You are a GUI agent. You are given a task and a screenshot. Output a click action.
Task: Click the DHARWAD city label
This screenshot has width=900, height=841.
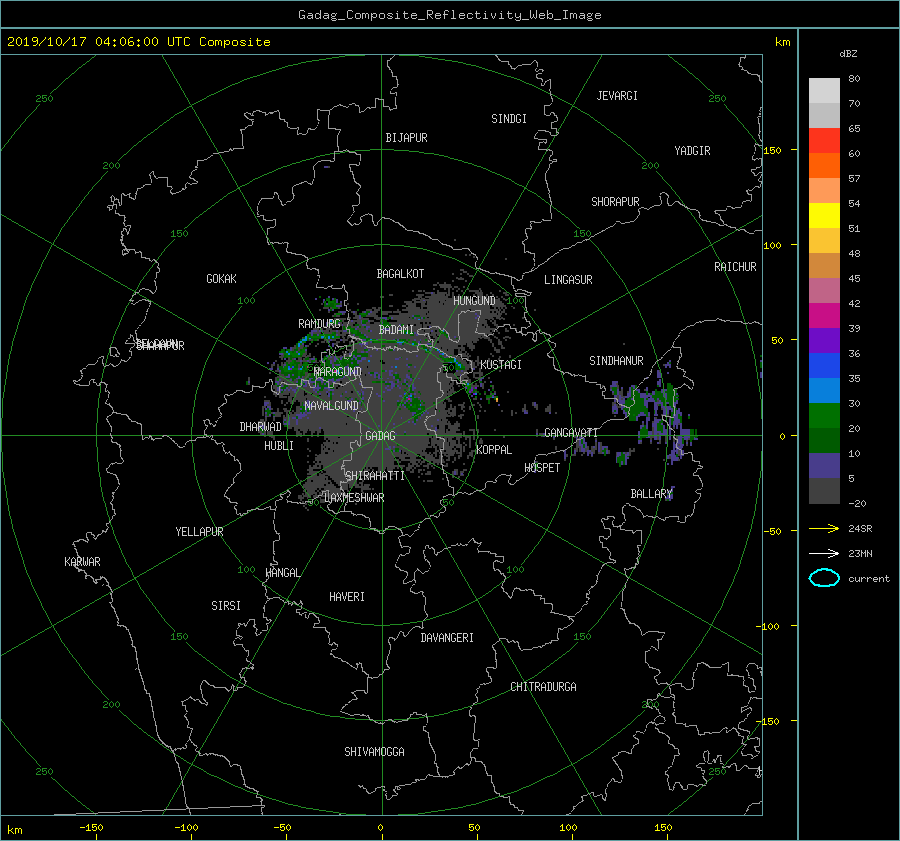pos(261,427)
